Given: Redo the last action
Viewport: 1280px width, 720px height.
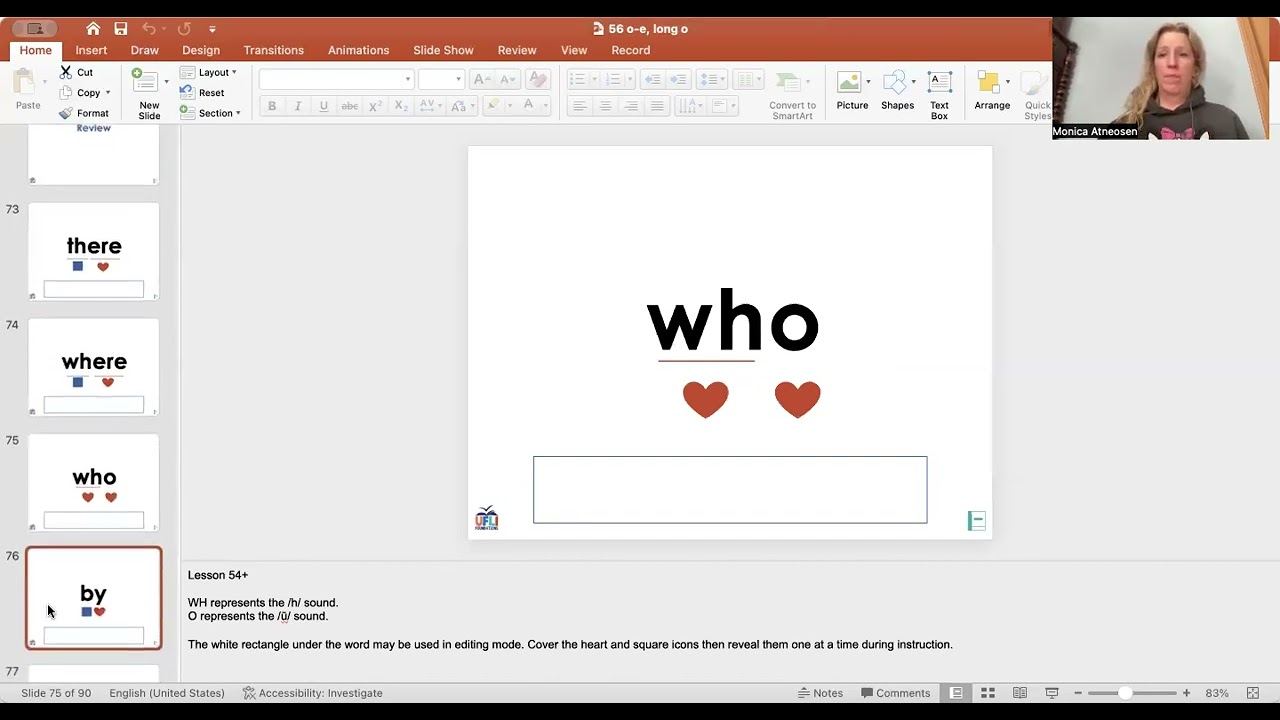Looking at the screenshot, I should click(x=185, y=29).
